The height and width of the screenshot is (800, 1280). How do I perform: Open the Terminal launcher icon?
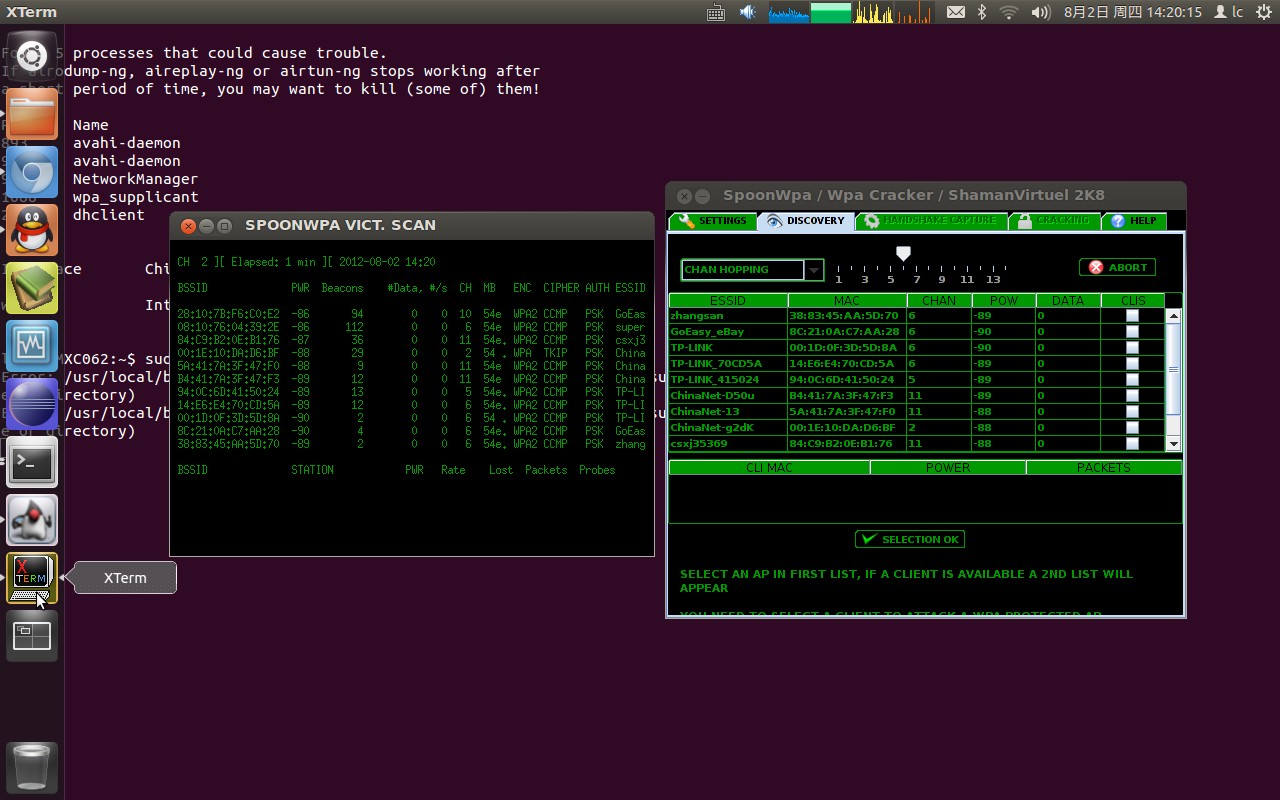32,462
